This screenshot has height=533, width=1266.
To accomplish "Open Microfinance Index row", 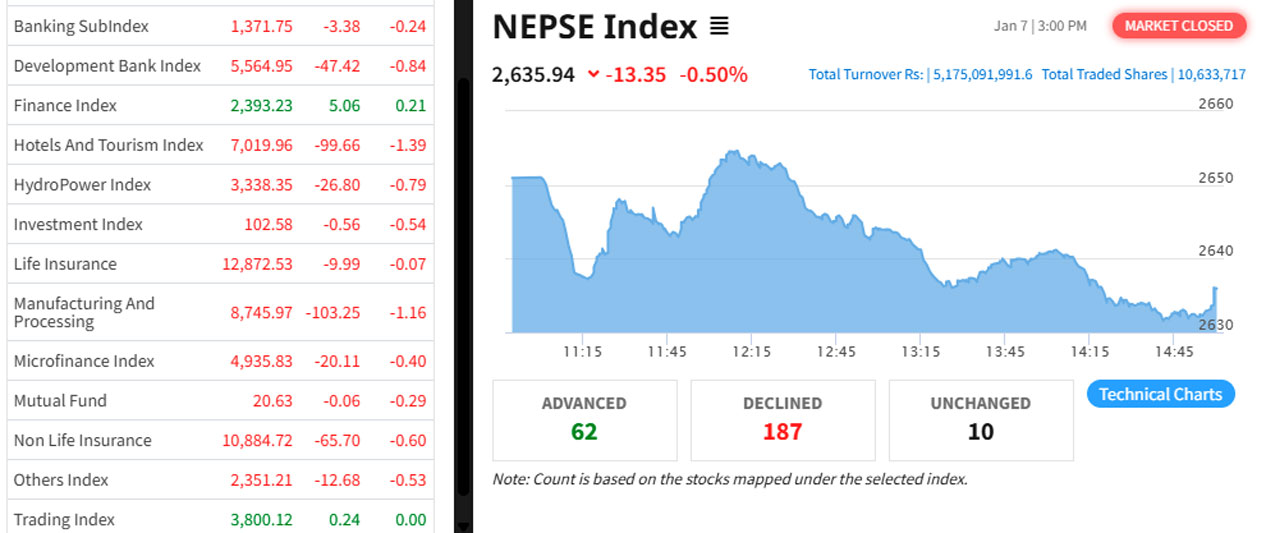I will [x=84, y=361].
